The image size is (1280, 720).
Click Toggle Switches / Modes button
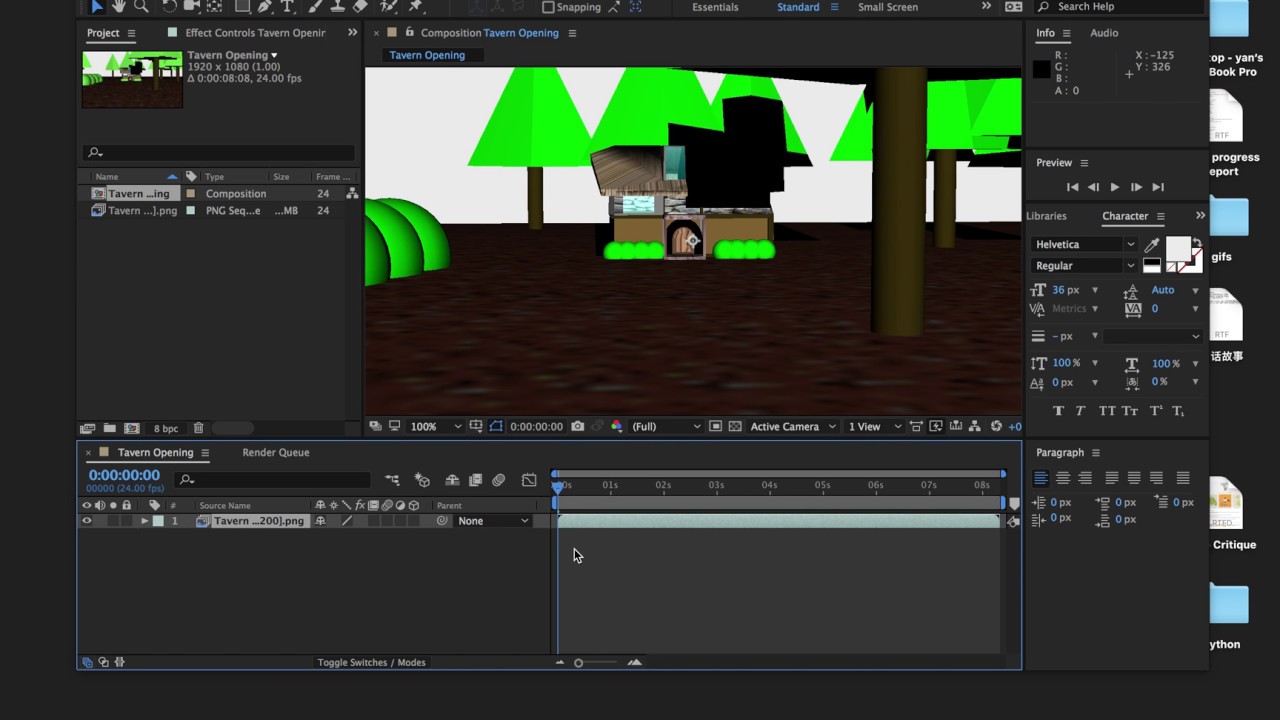(371, 662)
